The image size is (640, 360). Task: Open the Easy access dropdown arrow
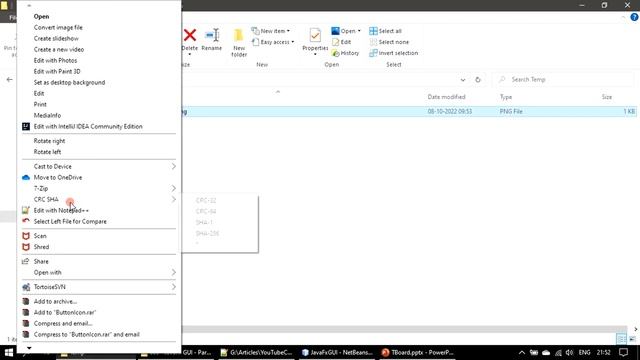293,42
